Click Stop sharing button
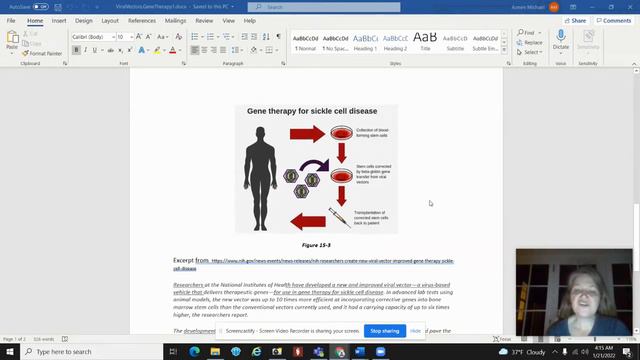640x360 pixels. tap(385, 331)
